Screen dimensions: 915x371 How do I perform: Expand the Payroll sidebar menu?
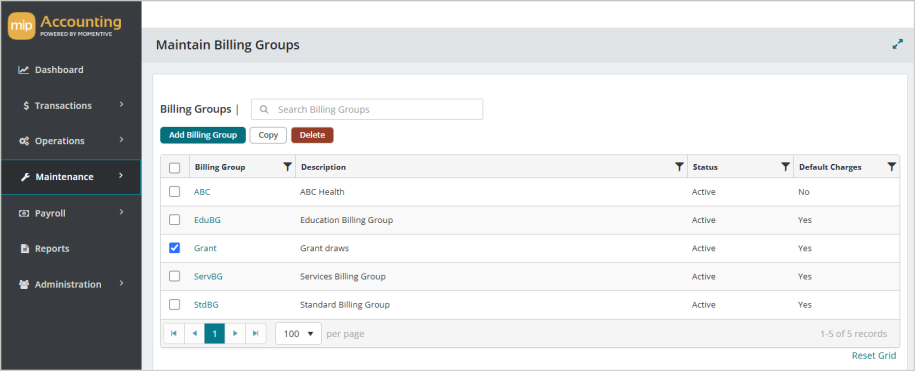pos(71,213)
